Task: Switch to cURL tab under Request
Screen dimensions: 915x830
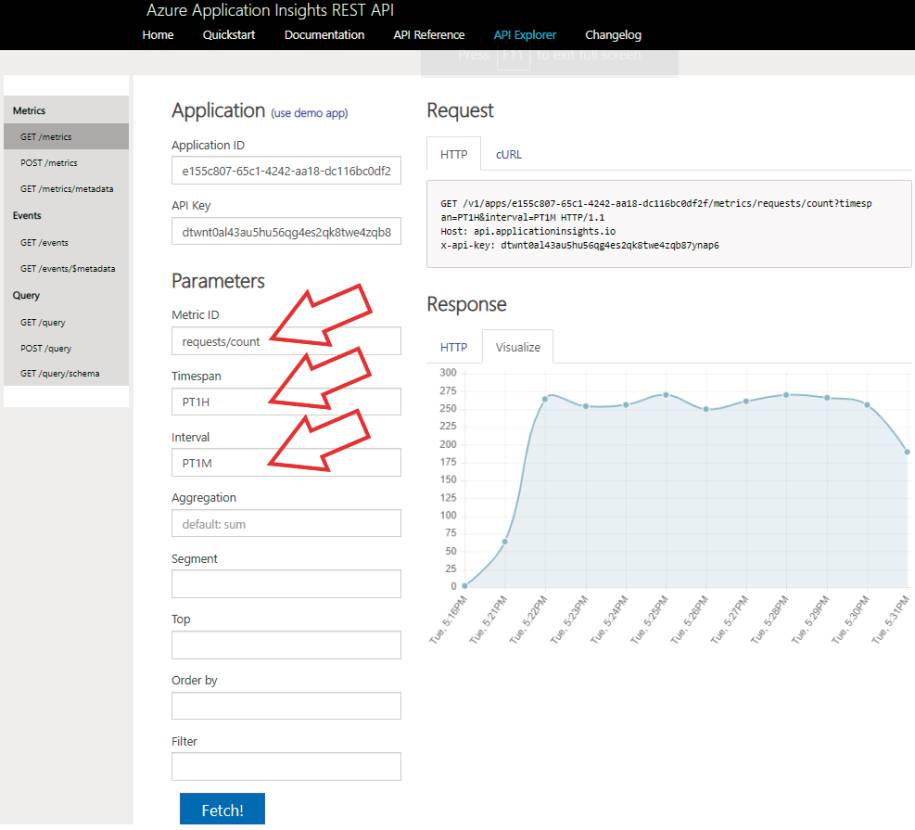Action: [x=508, y=155]
